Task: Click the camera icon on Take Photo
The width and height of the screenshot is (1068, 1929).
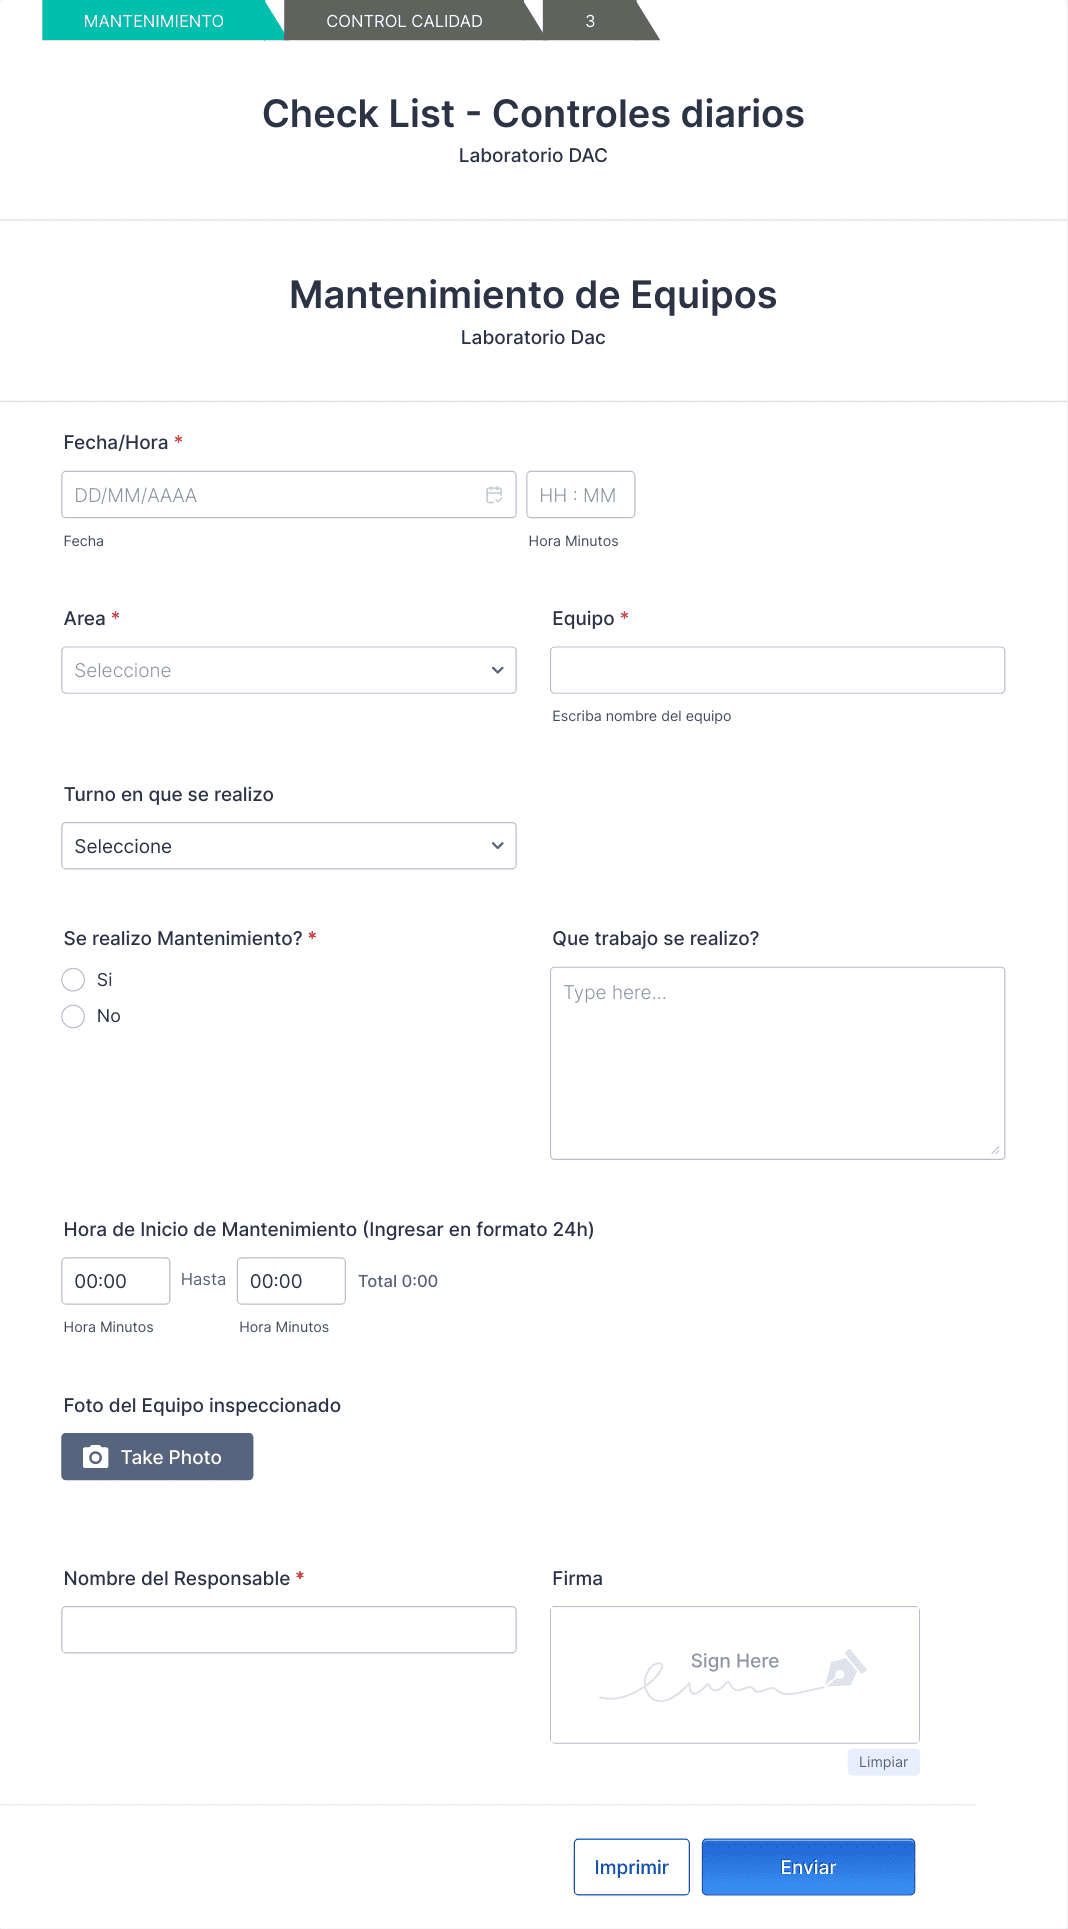Action: [x=94, y=1457]
